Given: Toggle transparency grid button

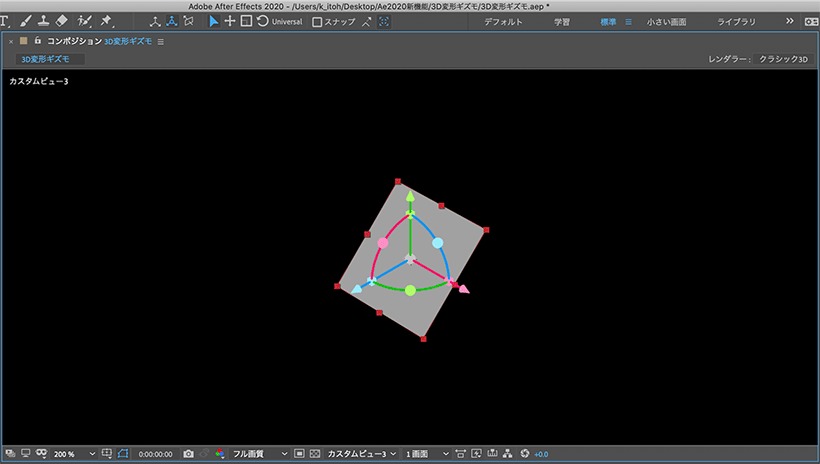Looking at the screenshot, I should point(315,454).
